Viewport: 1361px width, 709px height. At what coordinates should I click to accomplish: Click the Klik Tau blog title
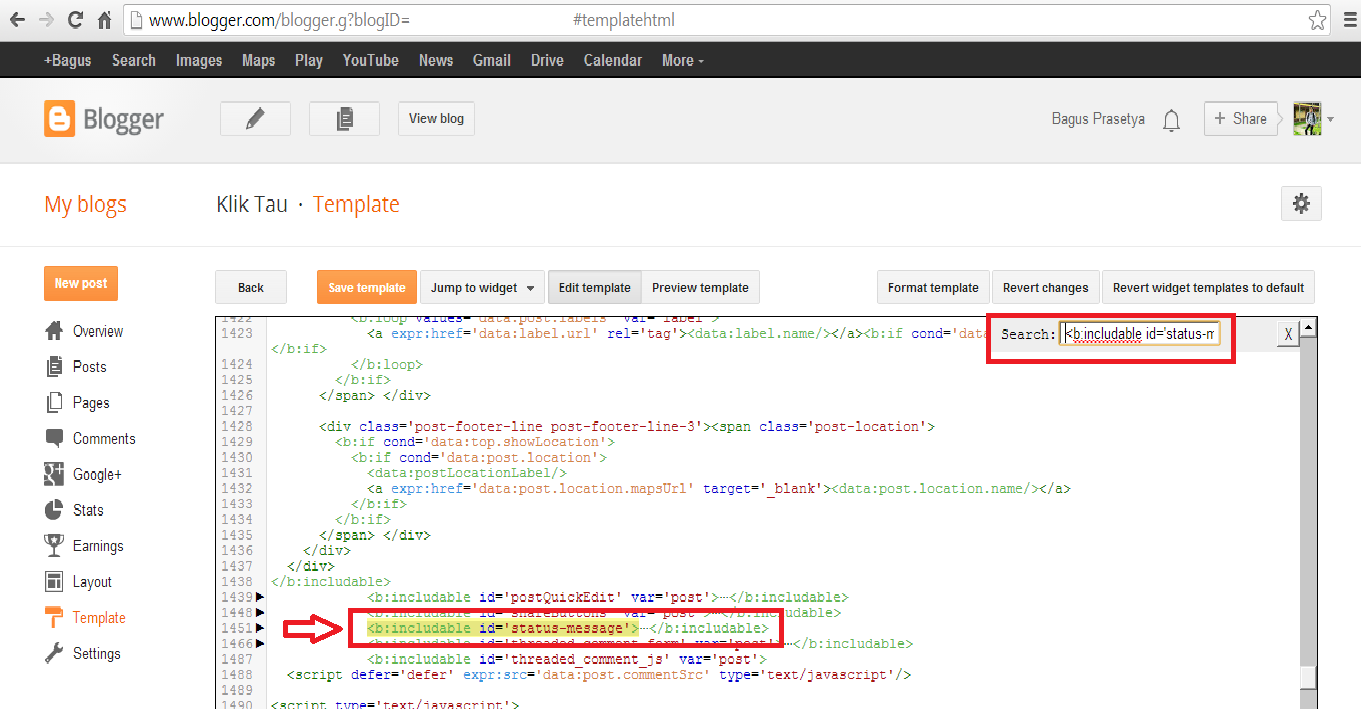[x=252, y=205]
